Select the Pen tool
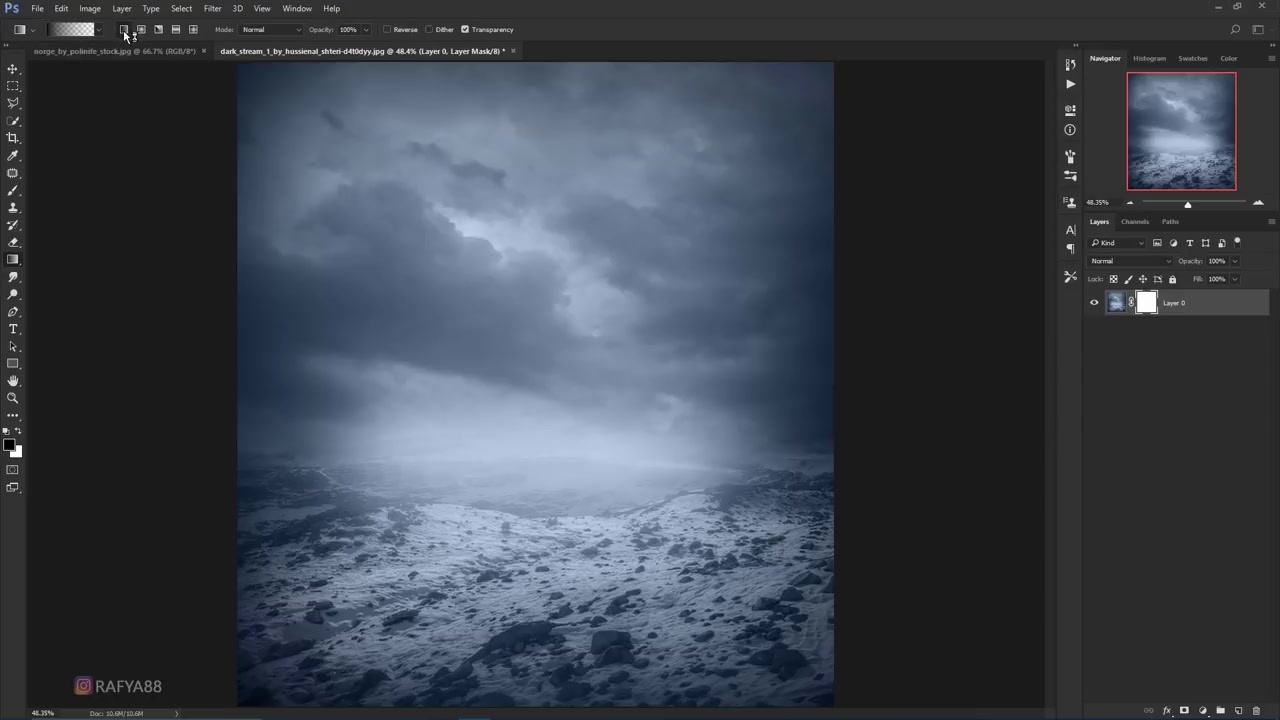The image size is (1280, 720). tap(13, 312)
